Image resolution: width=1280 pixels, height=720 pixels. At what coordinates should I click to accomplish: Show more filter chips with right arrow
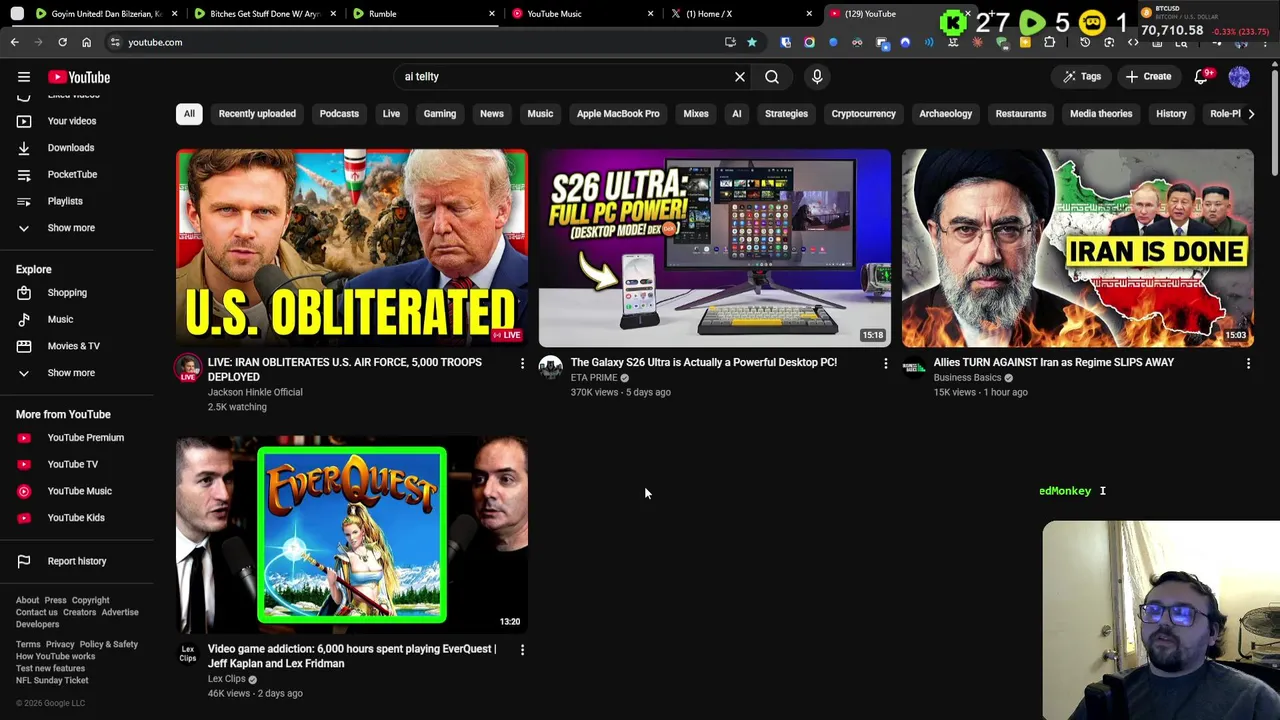[1251, 114]
